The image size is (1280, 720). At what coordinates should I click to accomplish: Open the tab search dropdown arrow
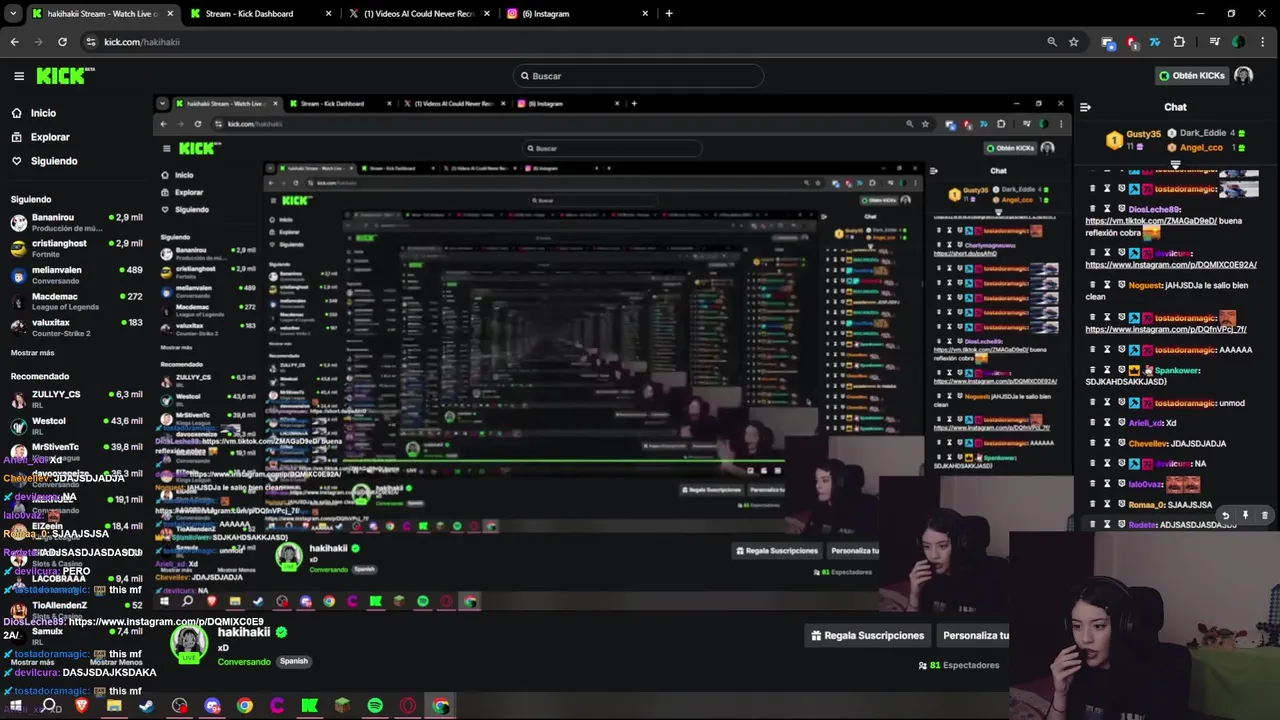pos(13,14)
